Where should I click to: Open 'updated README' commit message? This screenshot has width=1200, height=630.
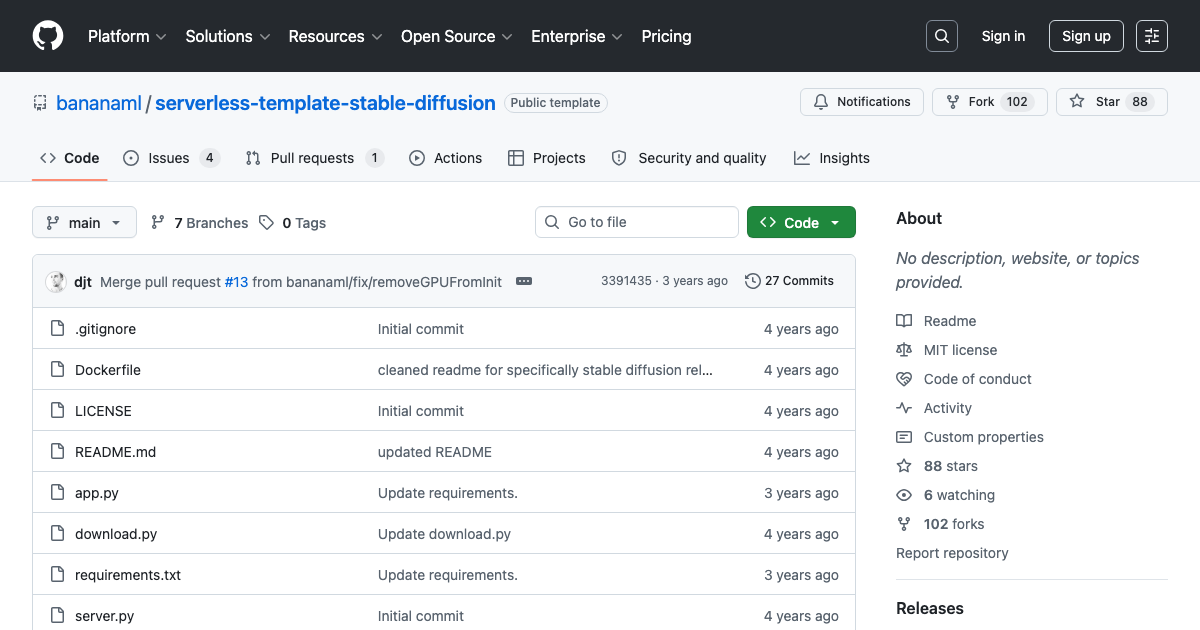click(x=435, y=452)
